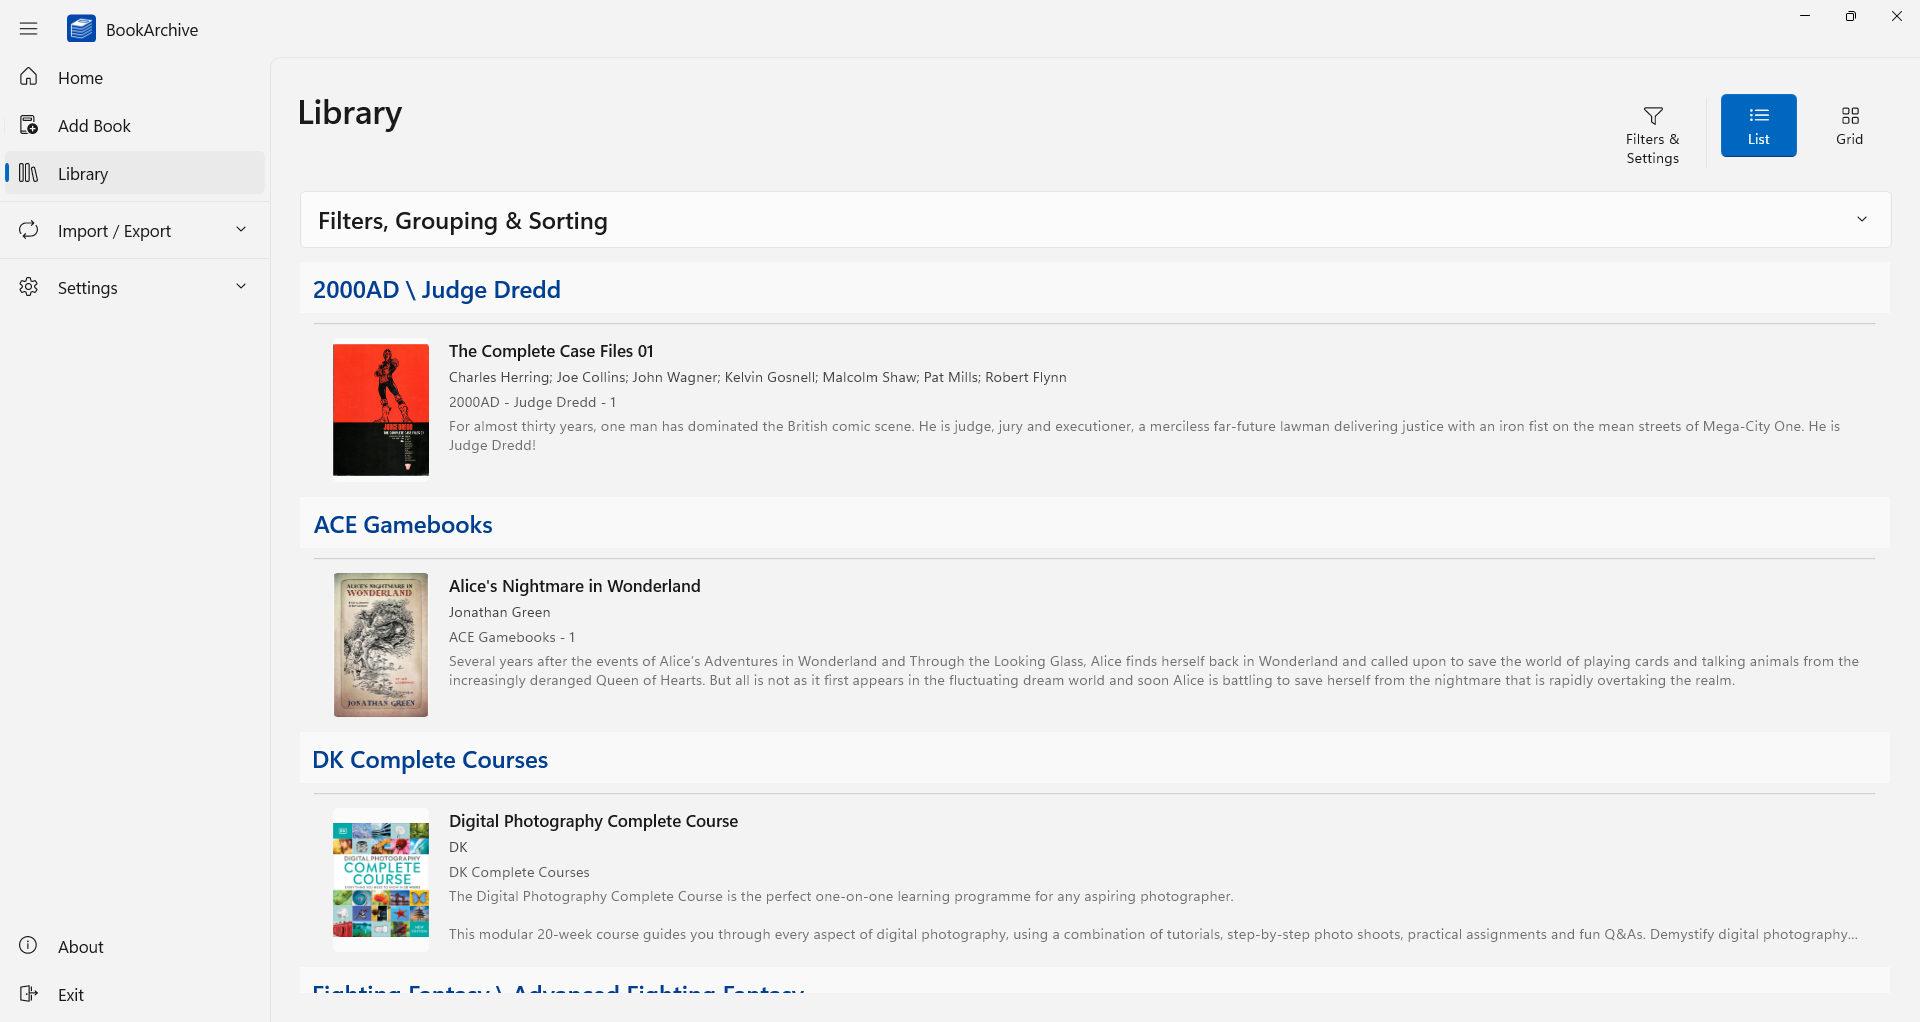
Task: Click the Exit icon in sidebar
Action: coord(29,994)
